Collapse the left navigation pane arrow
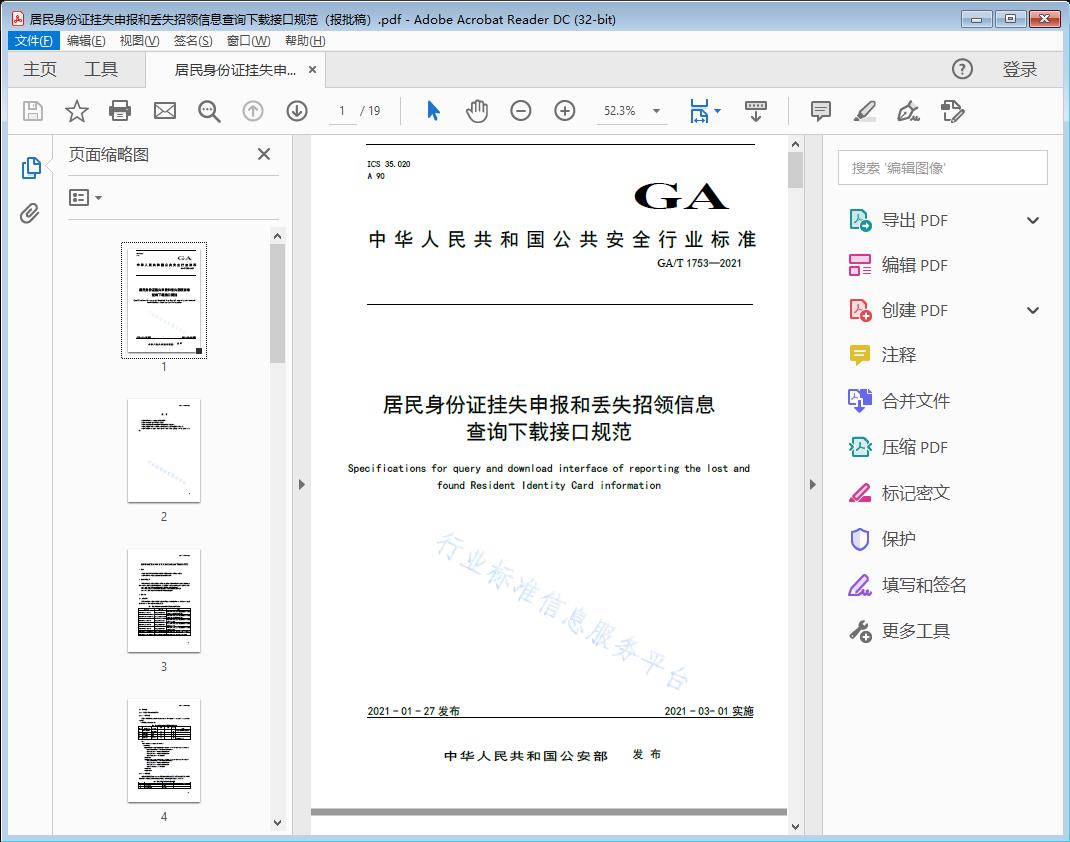 tap(301, 485)
